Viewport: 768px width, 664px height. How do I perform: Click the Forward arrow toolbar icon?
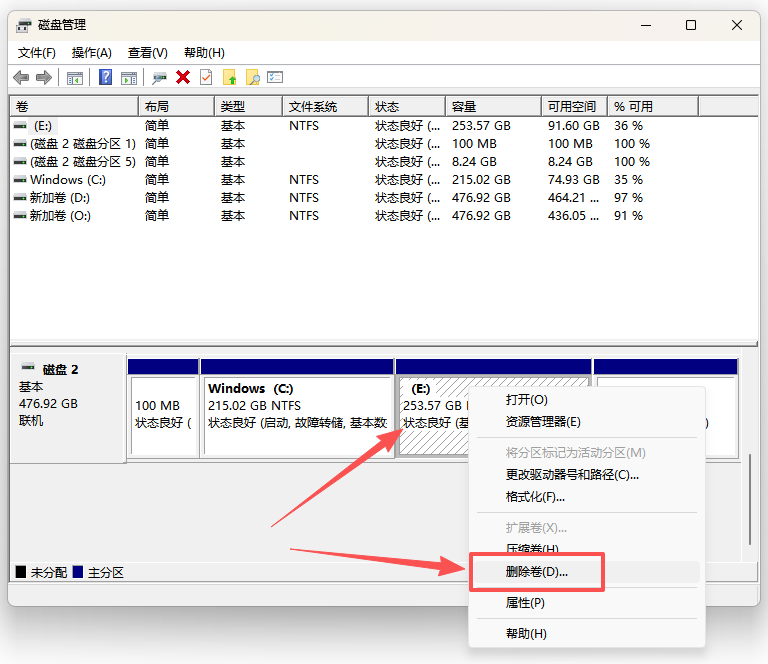point(43,77)
